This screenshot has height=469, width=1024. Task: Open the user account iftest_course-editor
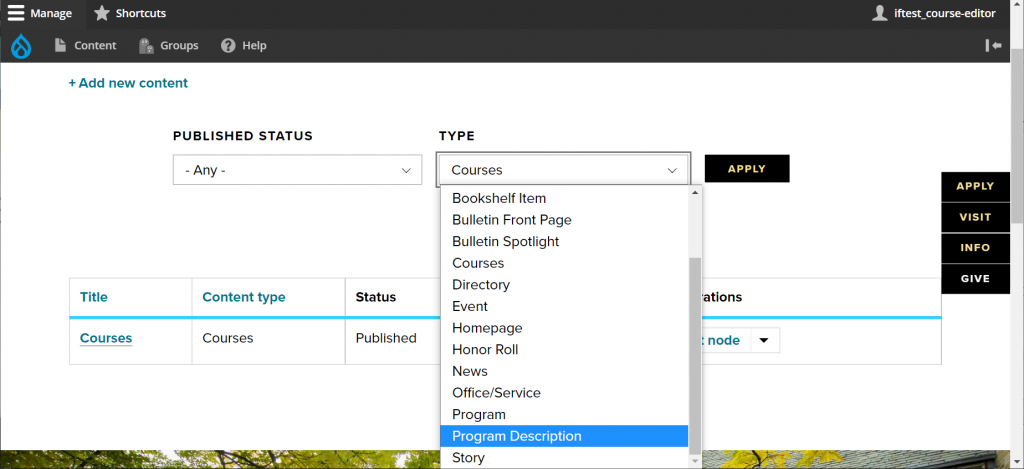tap(934, 13)
